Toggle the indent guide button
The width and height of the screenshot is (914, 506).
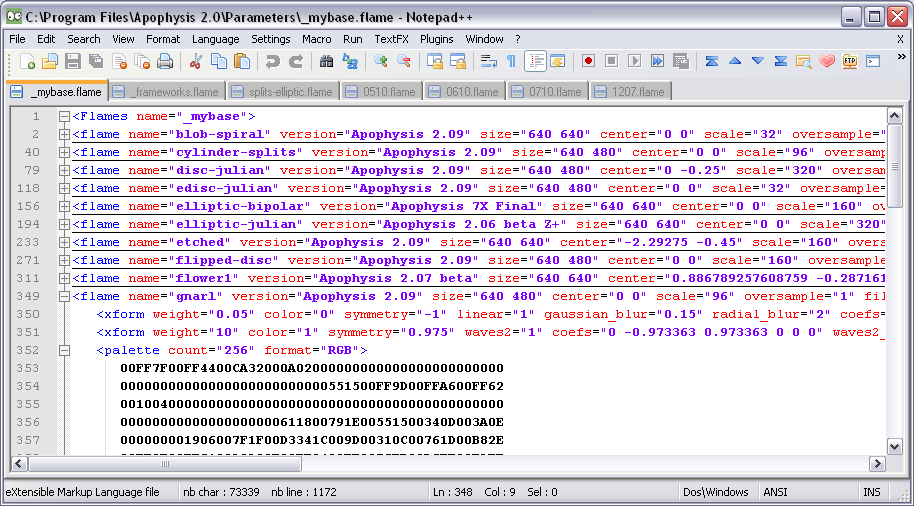click(x=535, y=61)
